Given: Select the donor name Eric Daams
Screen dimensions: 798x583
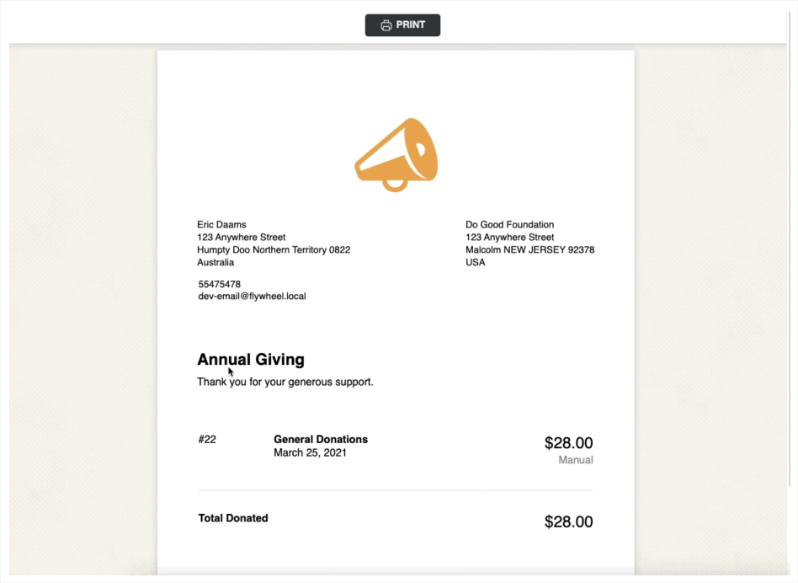Looking at the screenshot, I should pos(222,224).
